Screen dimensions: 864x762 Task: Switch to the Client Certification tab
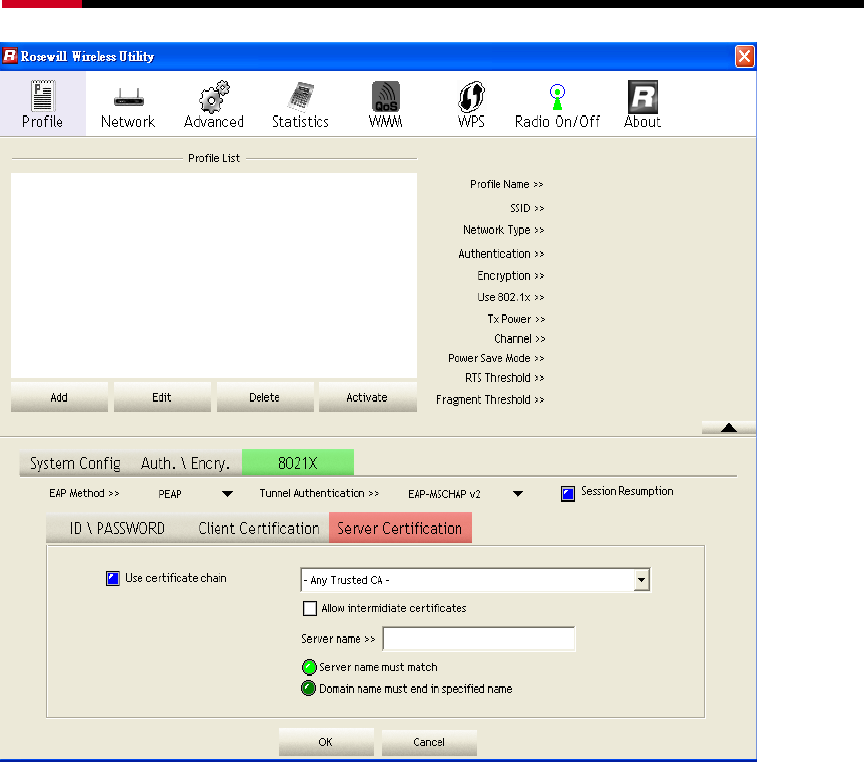(259, 528)
